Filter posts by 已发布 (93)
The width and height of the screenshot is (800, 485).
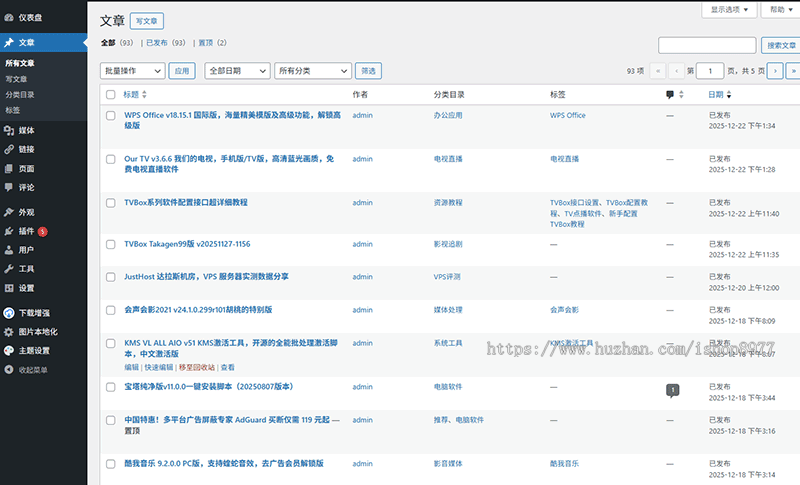point(166,43)
